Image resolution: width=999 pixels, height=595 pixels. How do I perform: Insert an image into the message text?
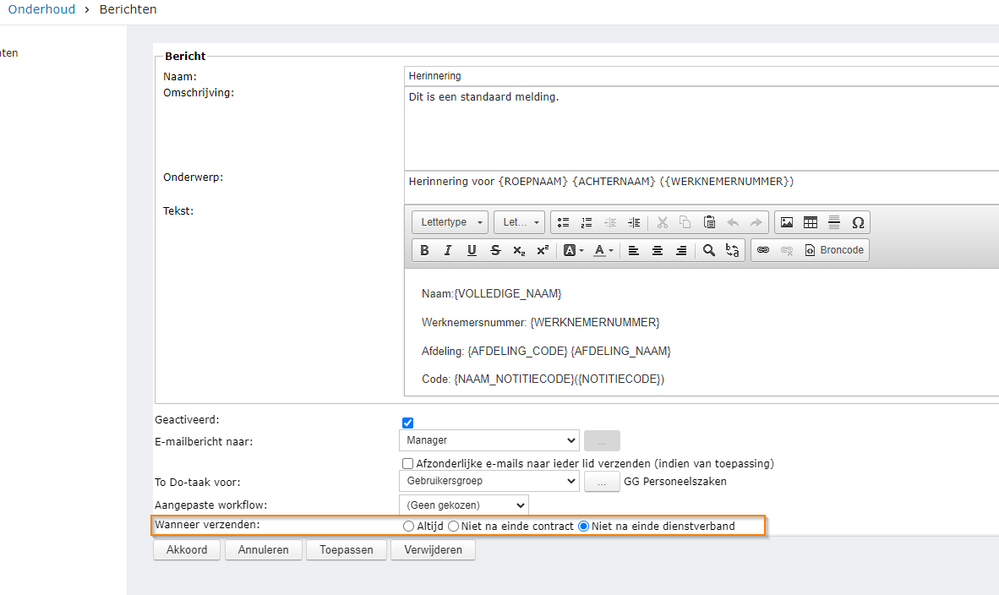(x=787, y=222)
